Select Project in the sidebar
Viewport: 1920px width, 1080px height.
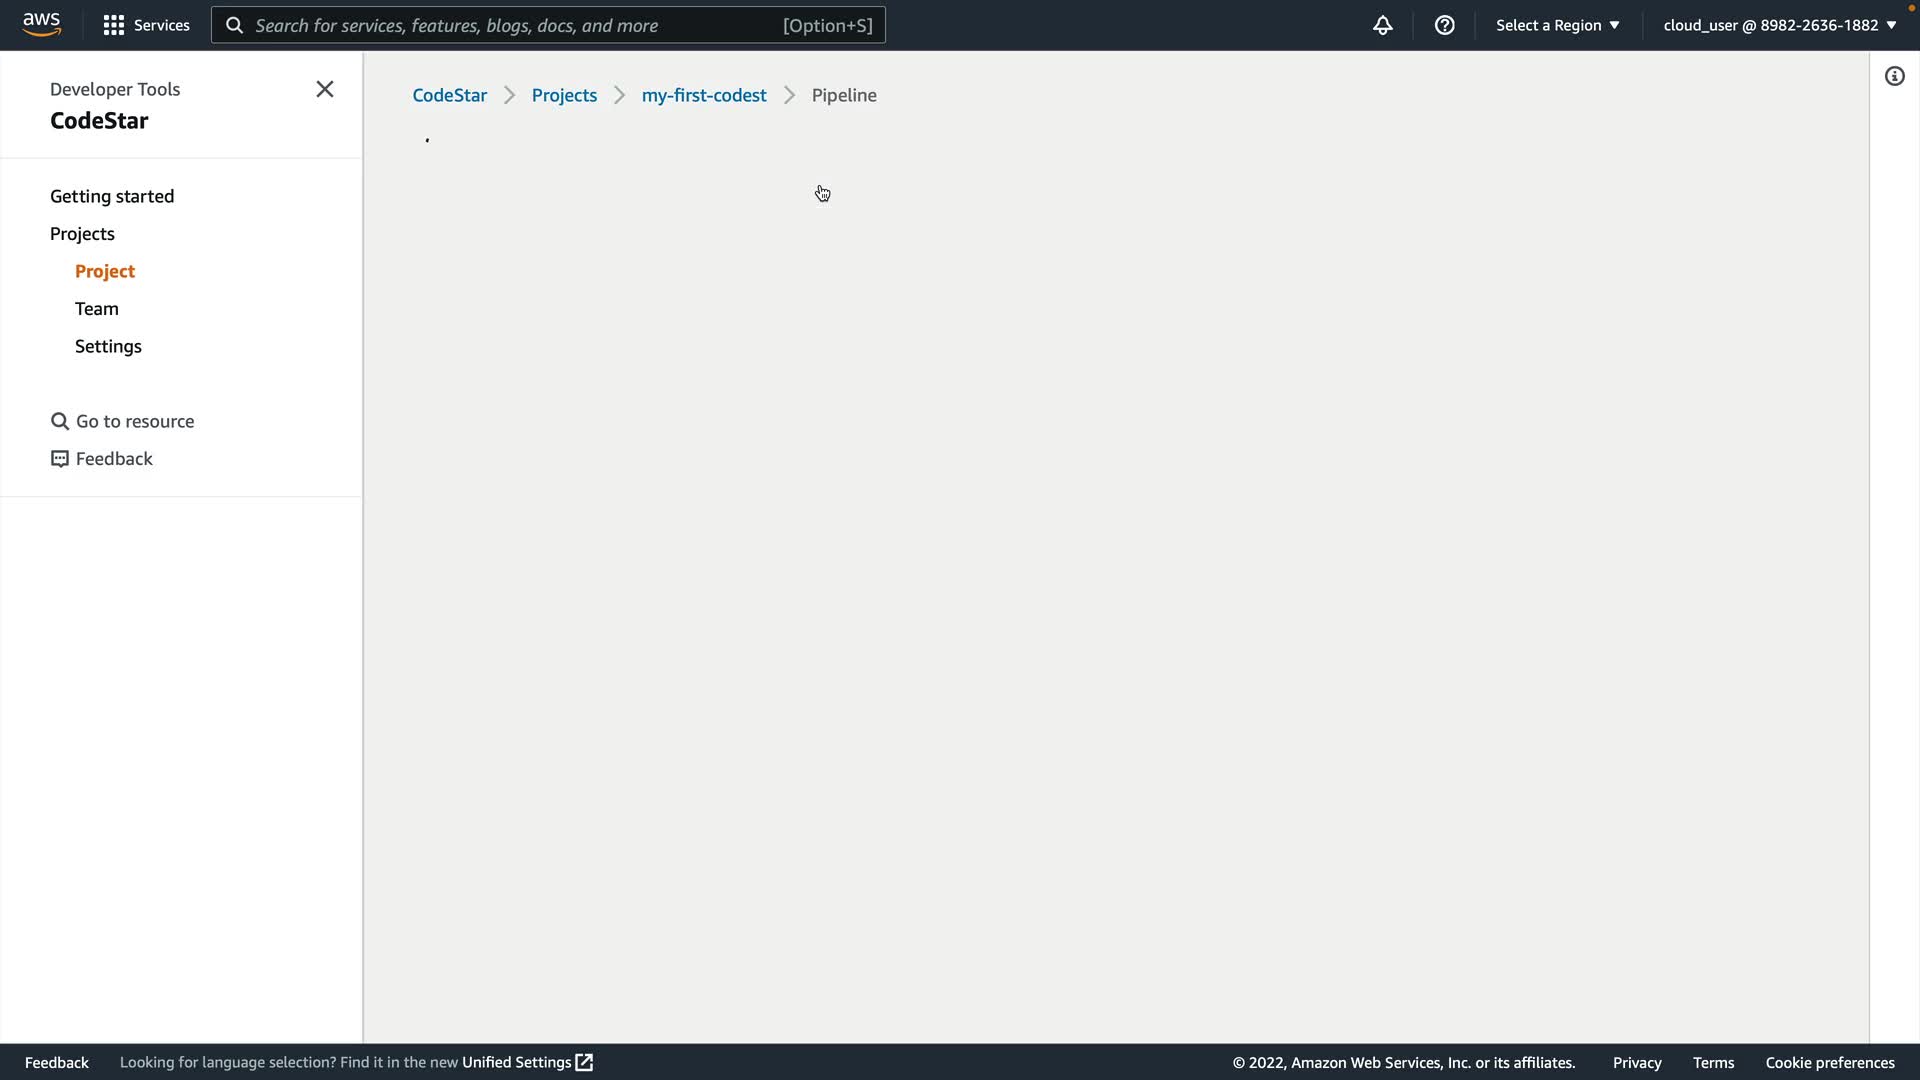[x=105, y=271]
